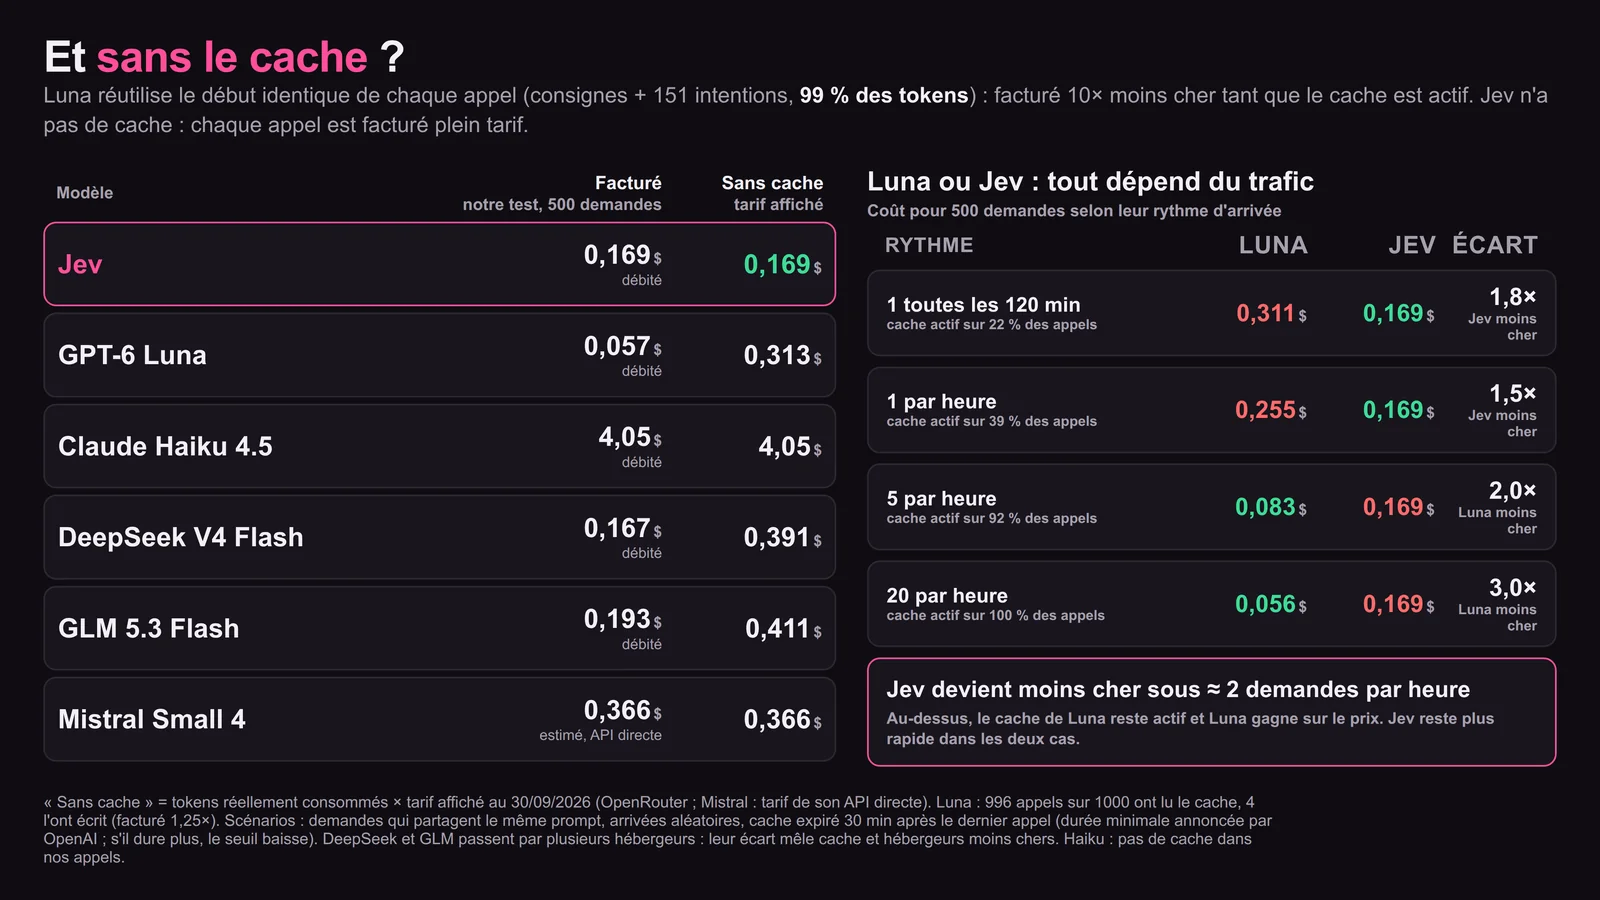Click GPT-6 Luna's uncached value 0,313 $

(782, 356)
